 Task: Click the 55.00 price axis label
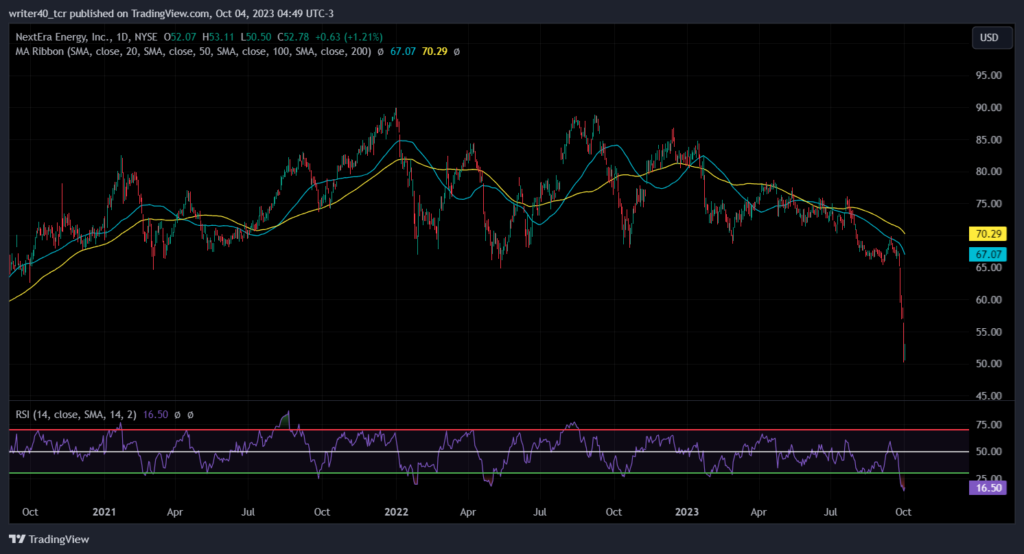click(x=989, y=331)
